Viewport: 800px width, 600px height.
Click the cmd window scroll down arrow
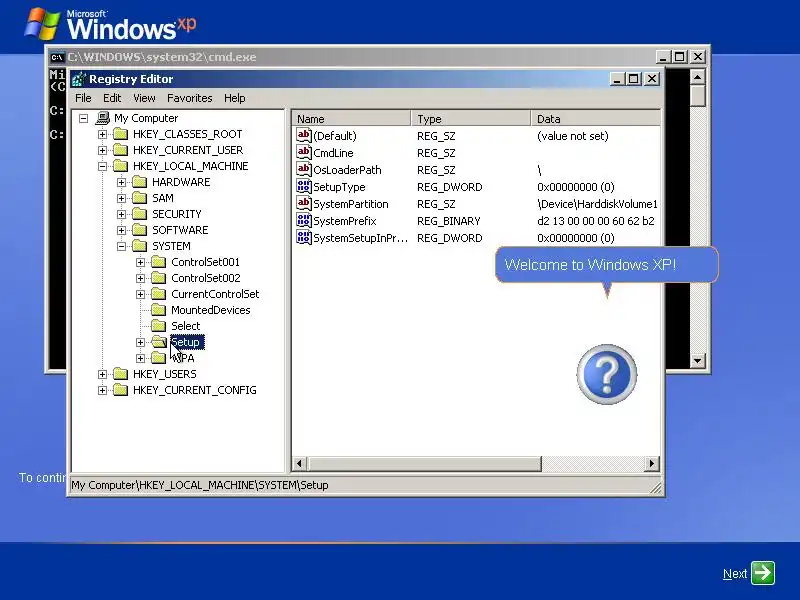pos(697,361)
